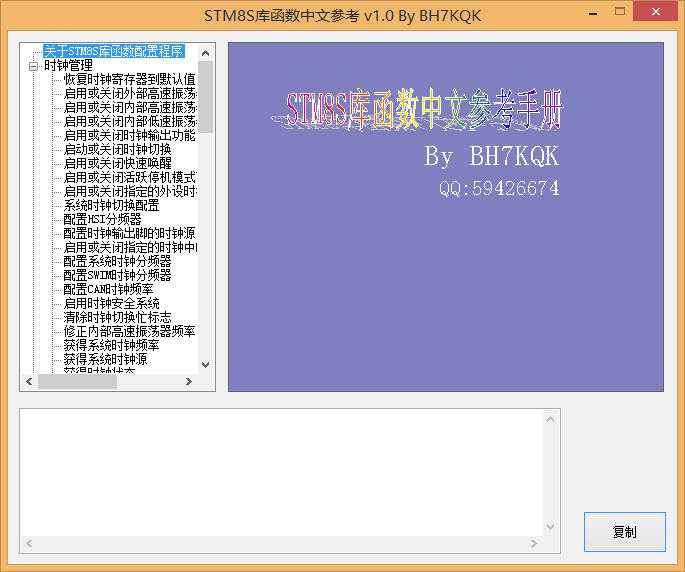The image size is (685, 572).
Task: Select 配置SWIM时钟分频器 item
Action: point(118,275)
